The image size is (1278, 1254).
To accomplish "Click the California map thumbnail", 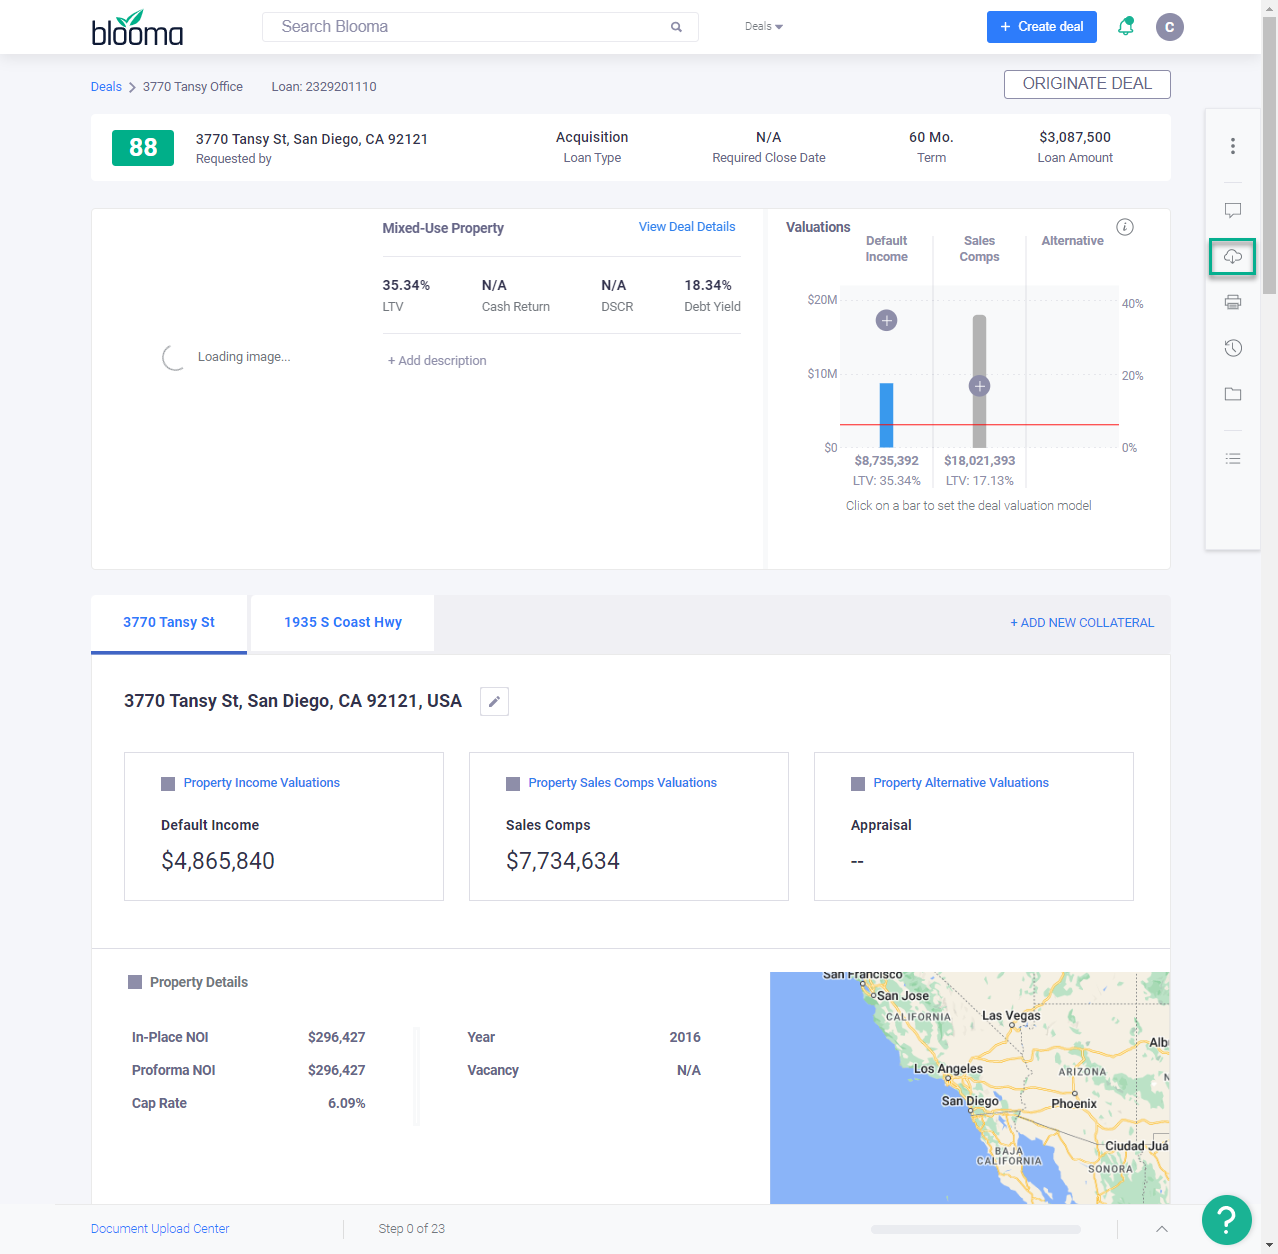I will 970,1088.
